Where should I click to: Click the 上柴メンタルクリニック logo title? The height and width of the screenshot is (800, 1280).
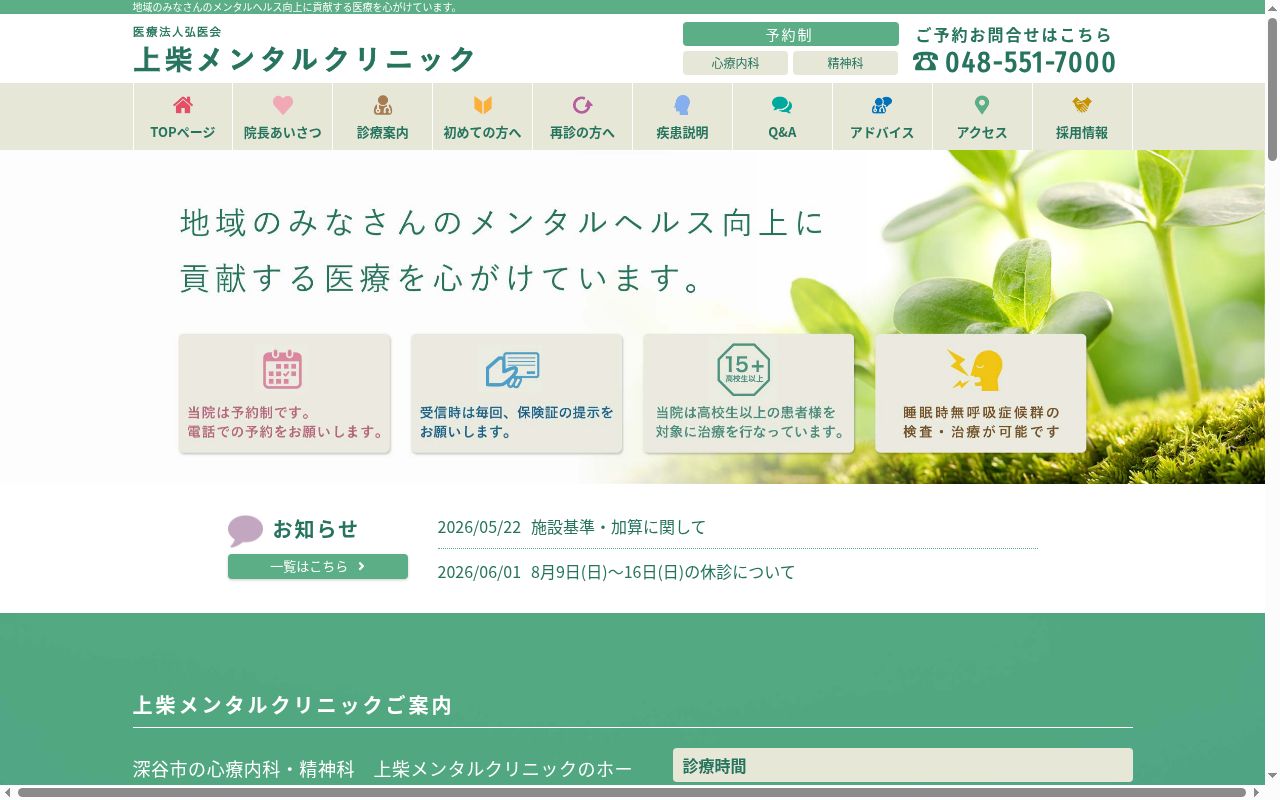click(x=304, y=60)
